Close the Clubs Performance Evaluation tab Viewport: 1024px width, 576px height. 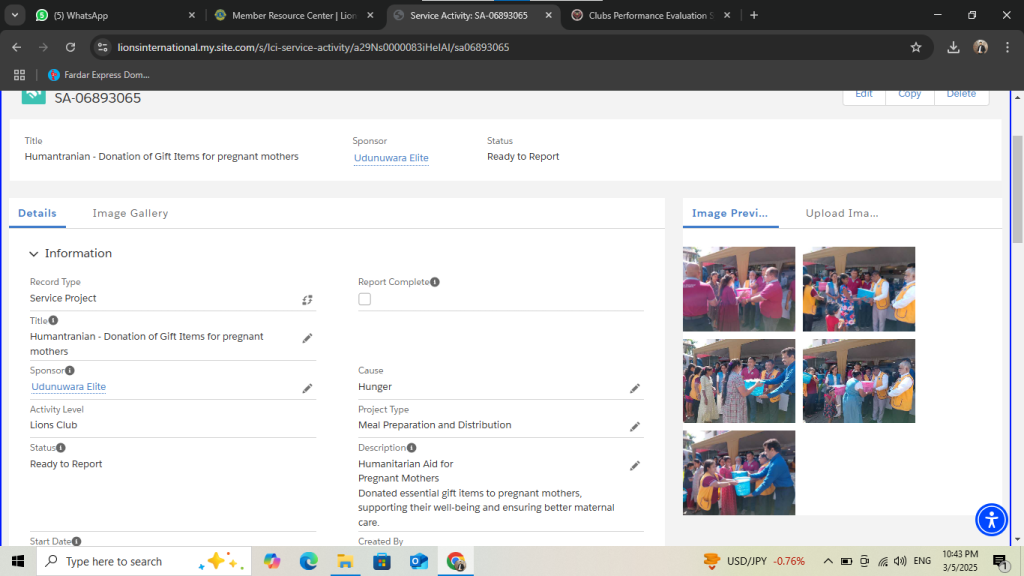coord(727,15)
